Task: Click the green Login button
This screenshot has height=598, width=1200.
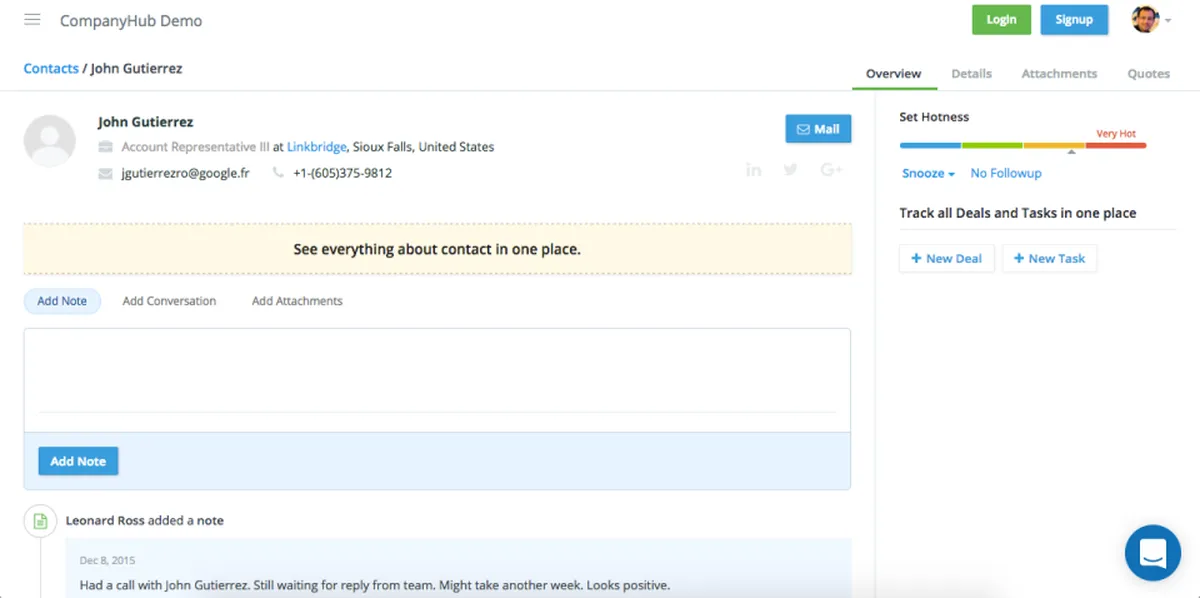Action: coord(1001,19)
